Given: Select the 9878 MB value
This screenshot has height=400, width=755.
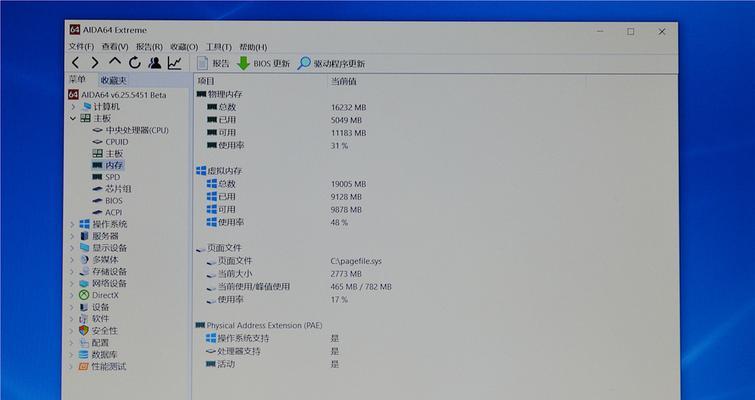Looking at the screenshot, I should pyautogui.click(x=346, y=209).
